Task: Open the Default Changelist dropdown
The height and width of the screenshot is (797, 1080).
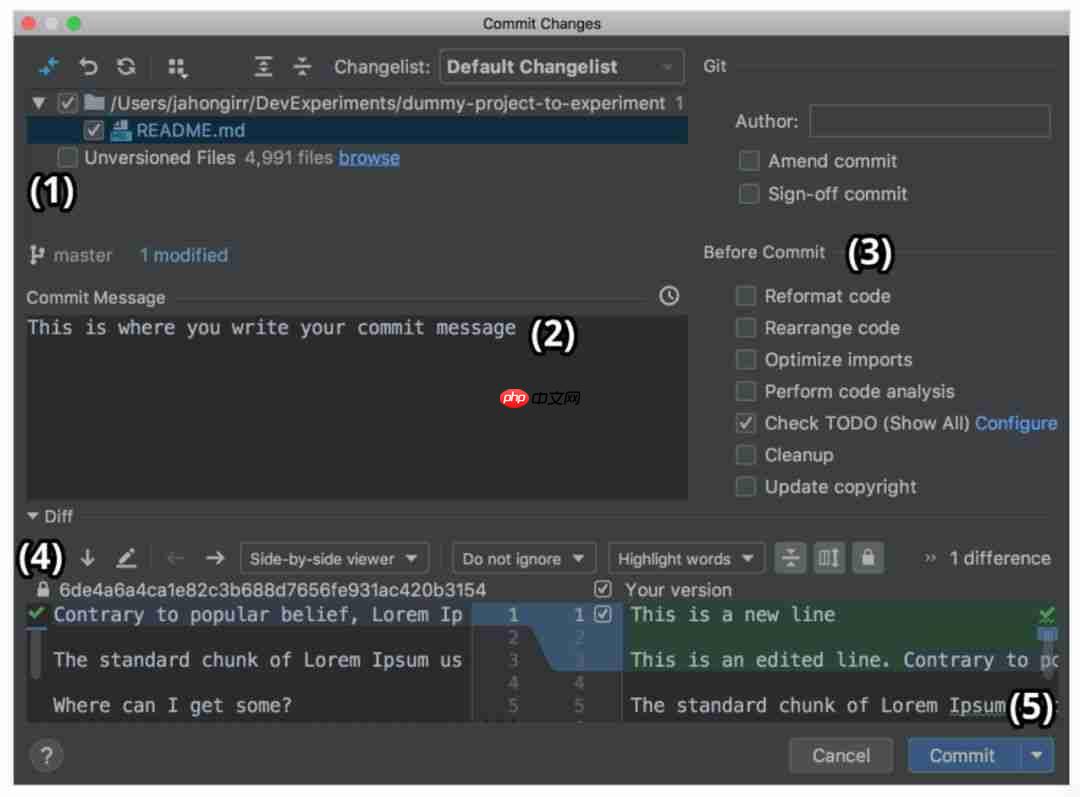Action: 560,66
